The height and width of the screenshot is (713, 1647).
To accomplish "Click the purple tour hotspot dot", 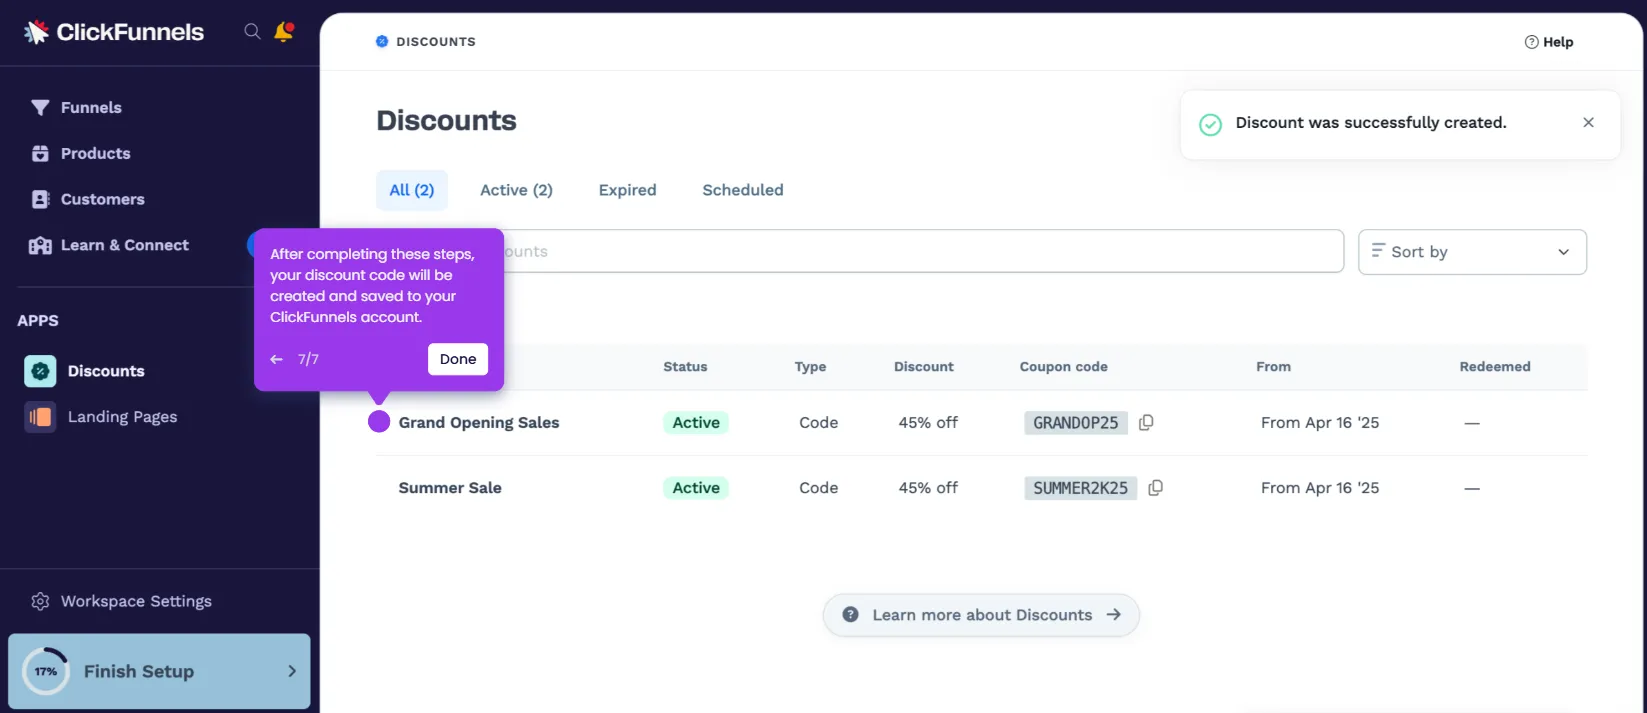I will (379, 421).
